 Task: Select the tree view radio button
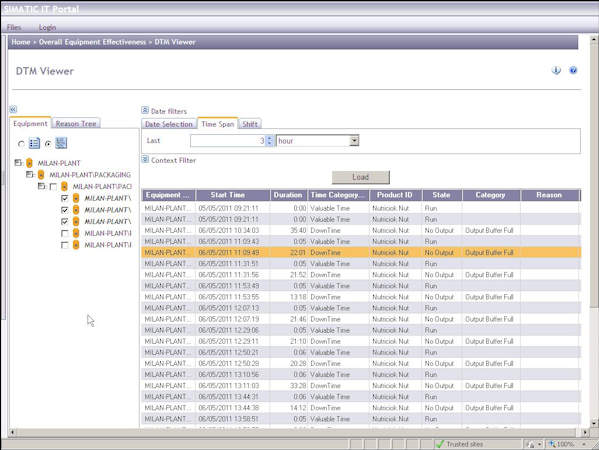(x=48, y=144)
